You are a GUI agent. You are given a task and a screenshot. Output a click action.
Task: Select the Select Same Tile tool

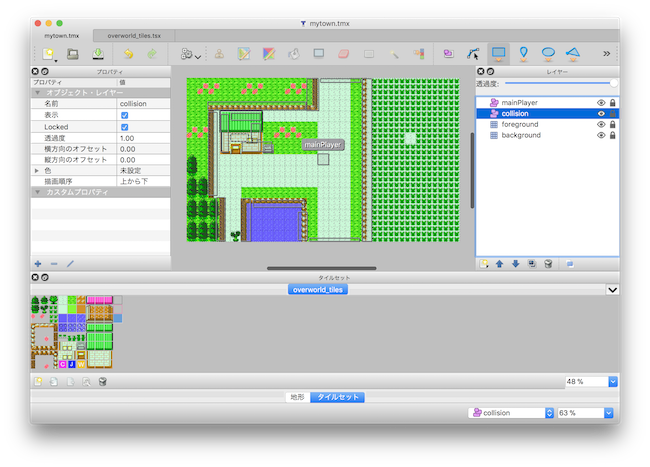419,54
